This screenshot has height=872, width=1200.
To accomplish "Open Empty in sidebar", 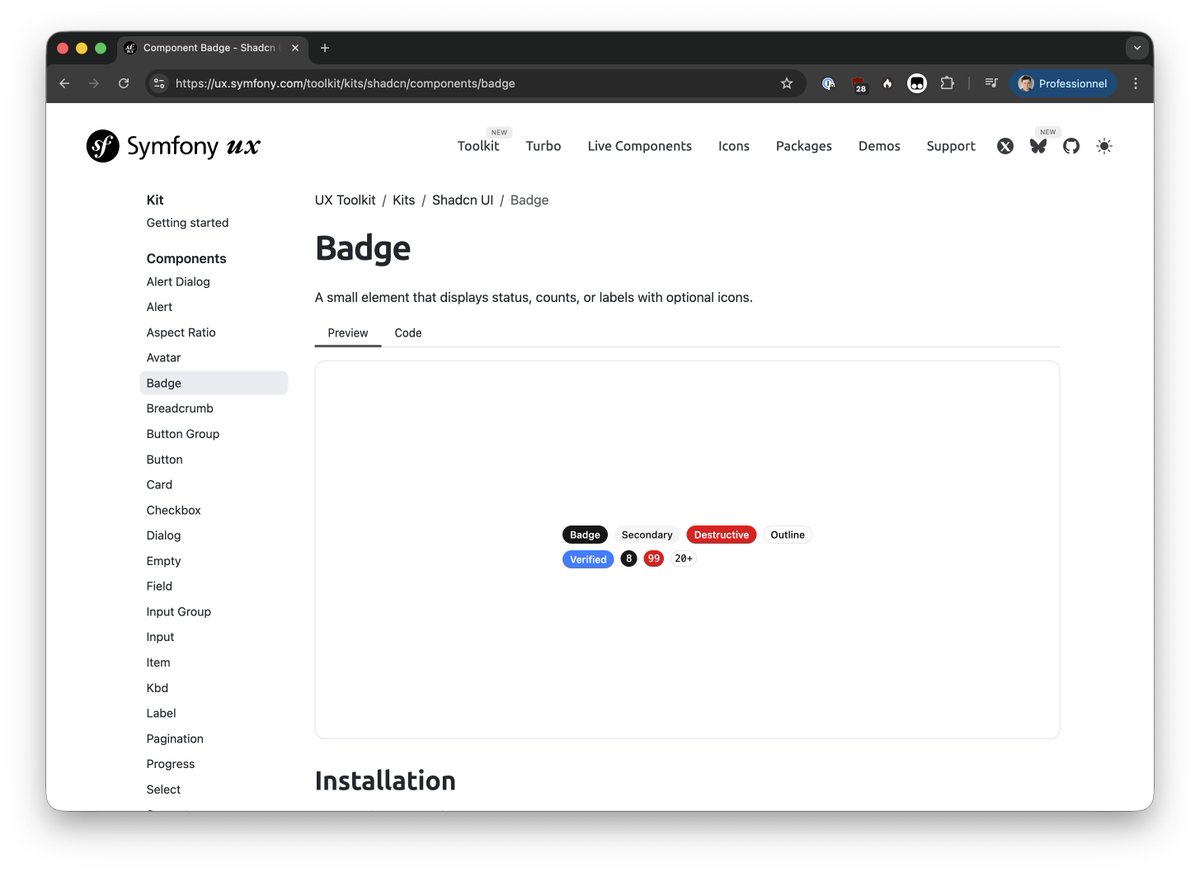I will pyautogui.click(x=164, y=561).
